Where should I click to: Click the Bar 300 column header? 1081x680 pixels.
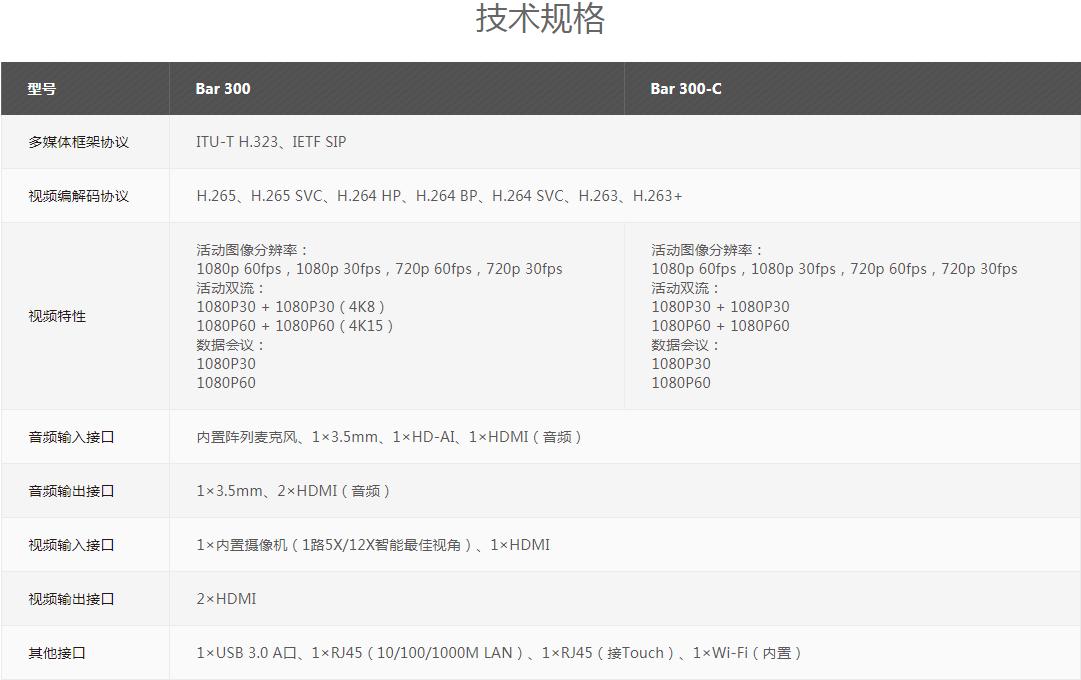pyautogui.click(x=223, y=89)
